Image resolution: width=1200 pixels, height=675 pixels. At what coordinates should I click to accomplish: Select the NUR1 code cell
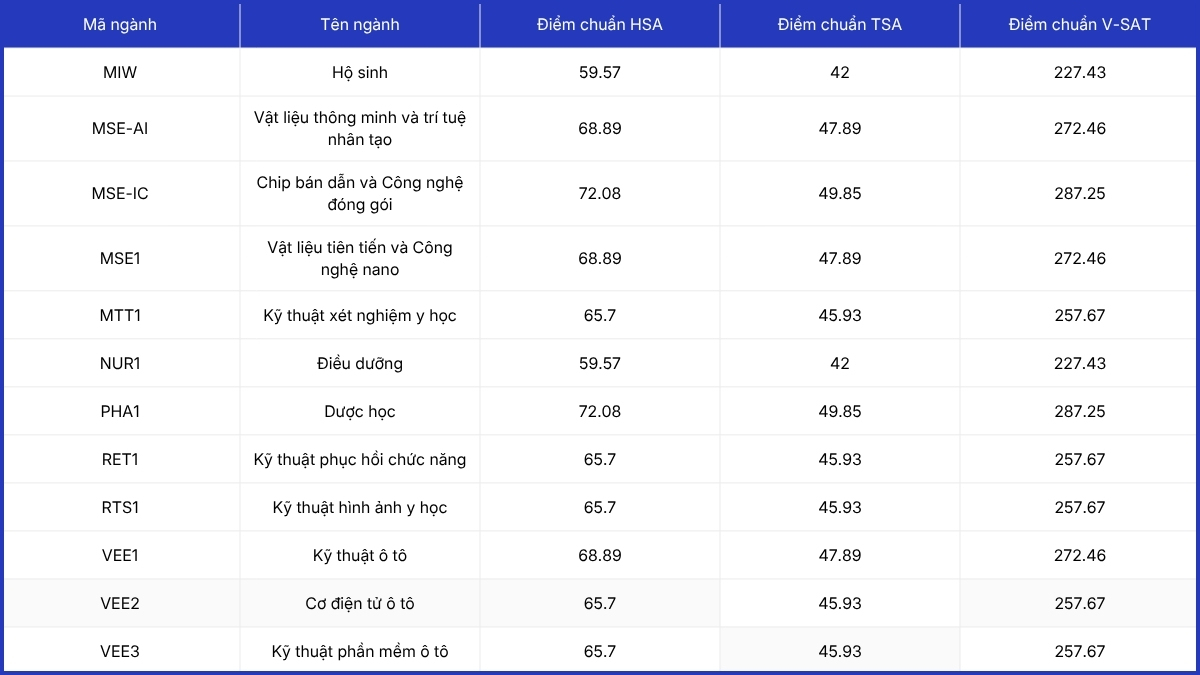(x=120, y=363)
